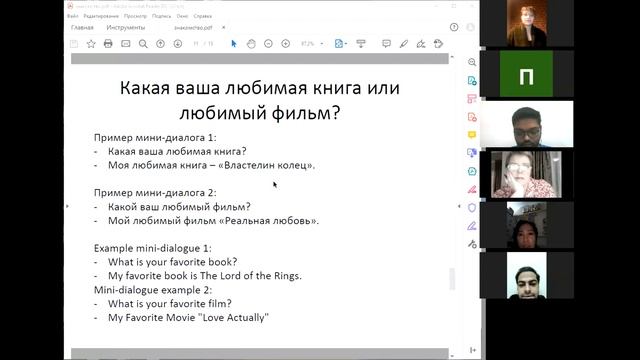Open More tools wrench icon in right panel

[x=472, y=244]
